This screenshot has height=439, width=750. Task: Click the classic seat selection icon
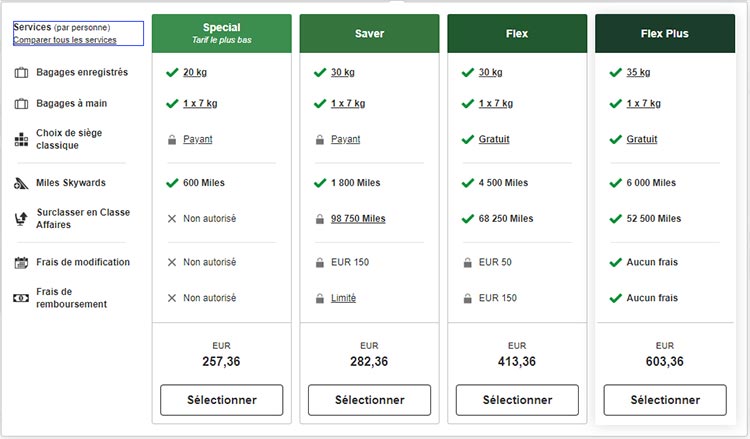(x=22, y=140)
